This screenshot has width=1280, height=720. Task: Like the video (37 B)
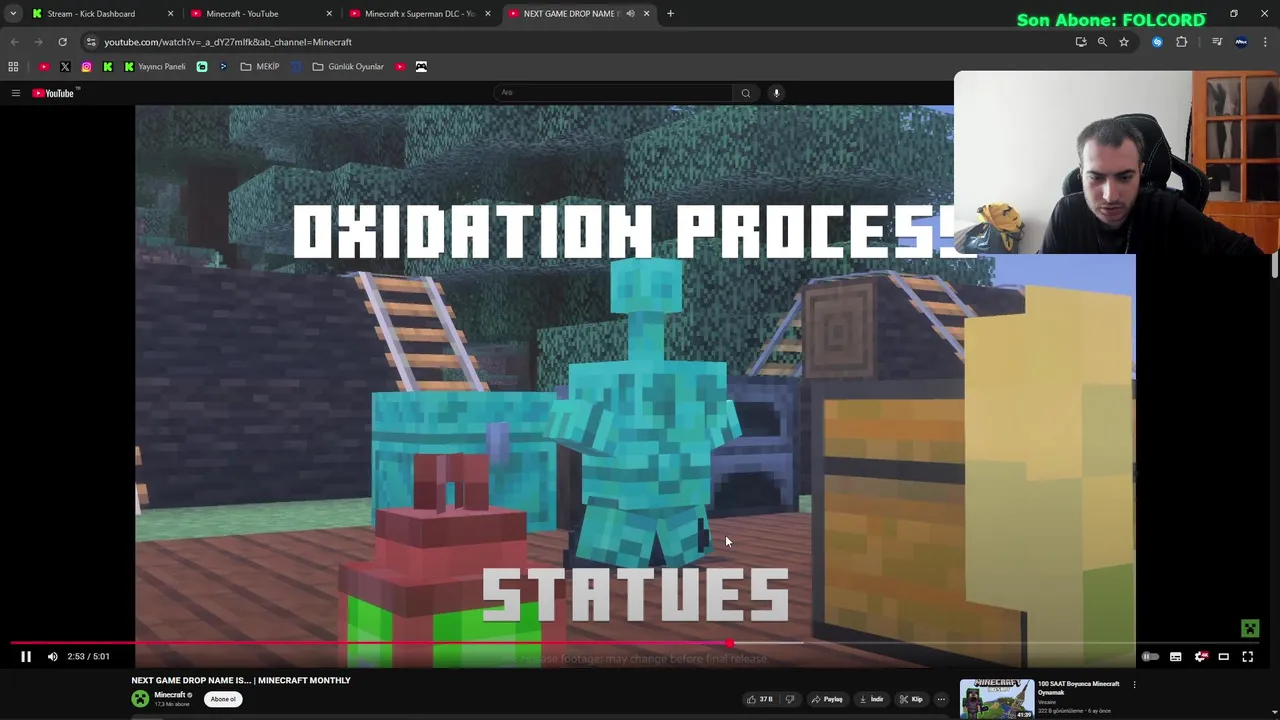click(760, 700)
